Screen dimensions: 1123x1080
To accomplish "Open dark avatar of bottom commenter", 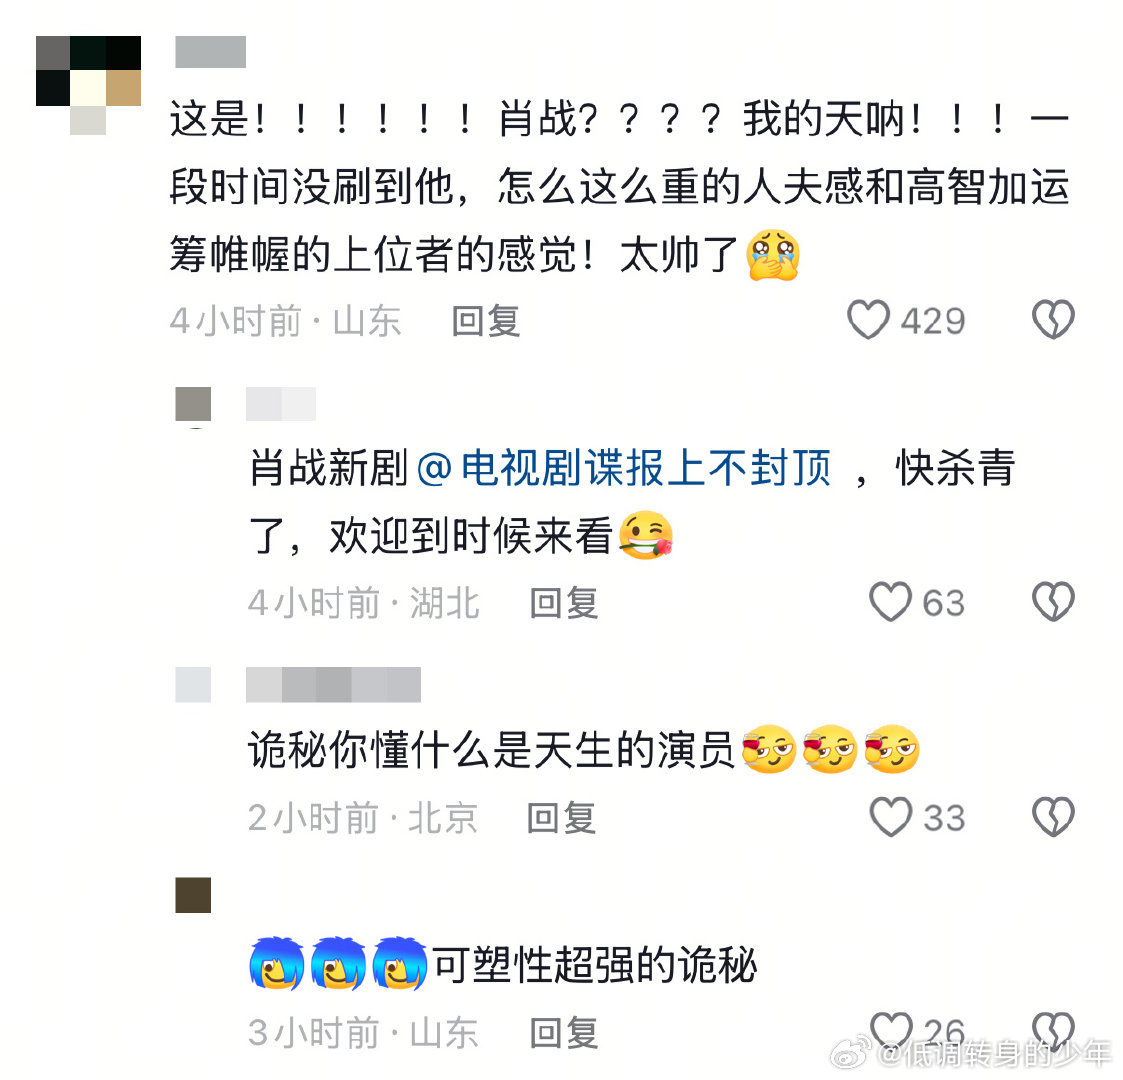I will (193, 895).
